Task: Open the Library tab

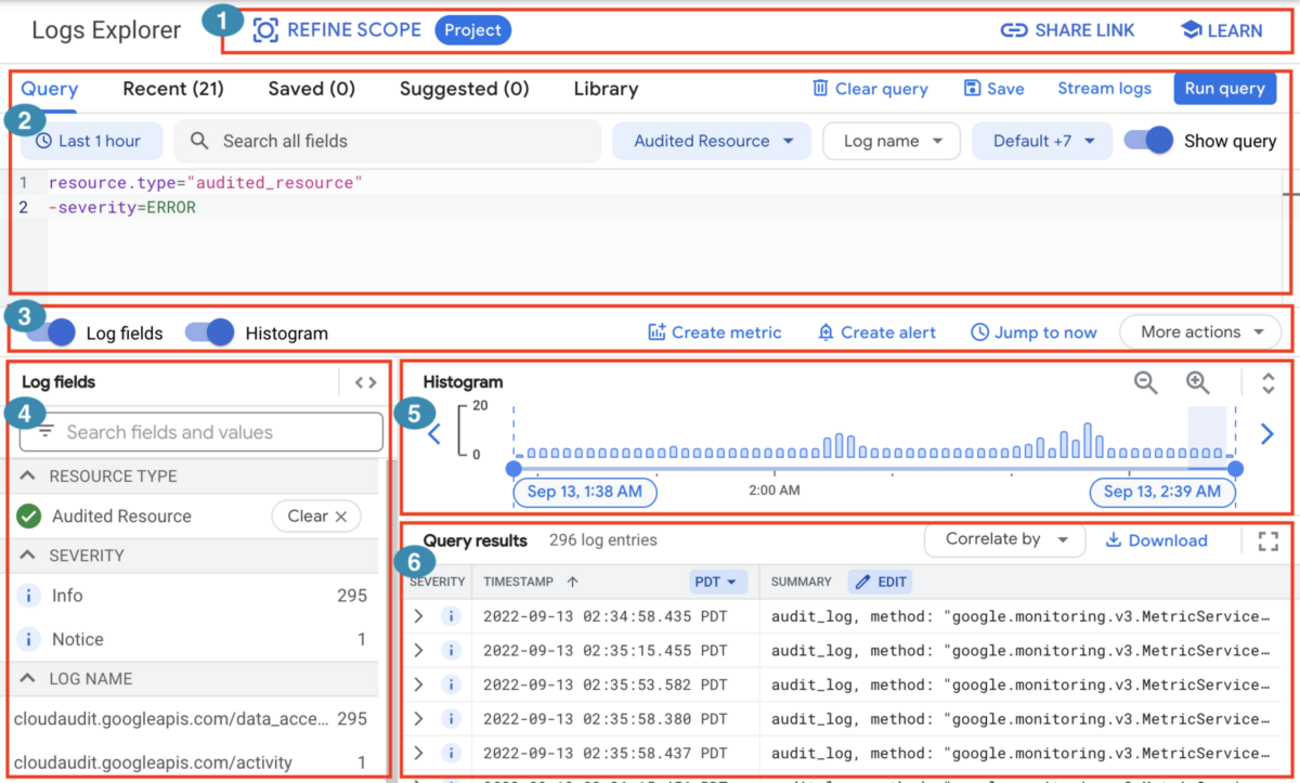Action: pos(605,88)
